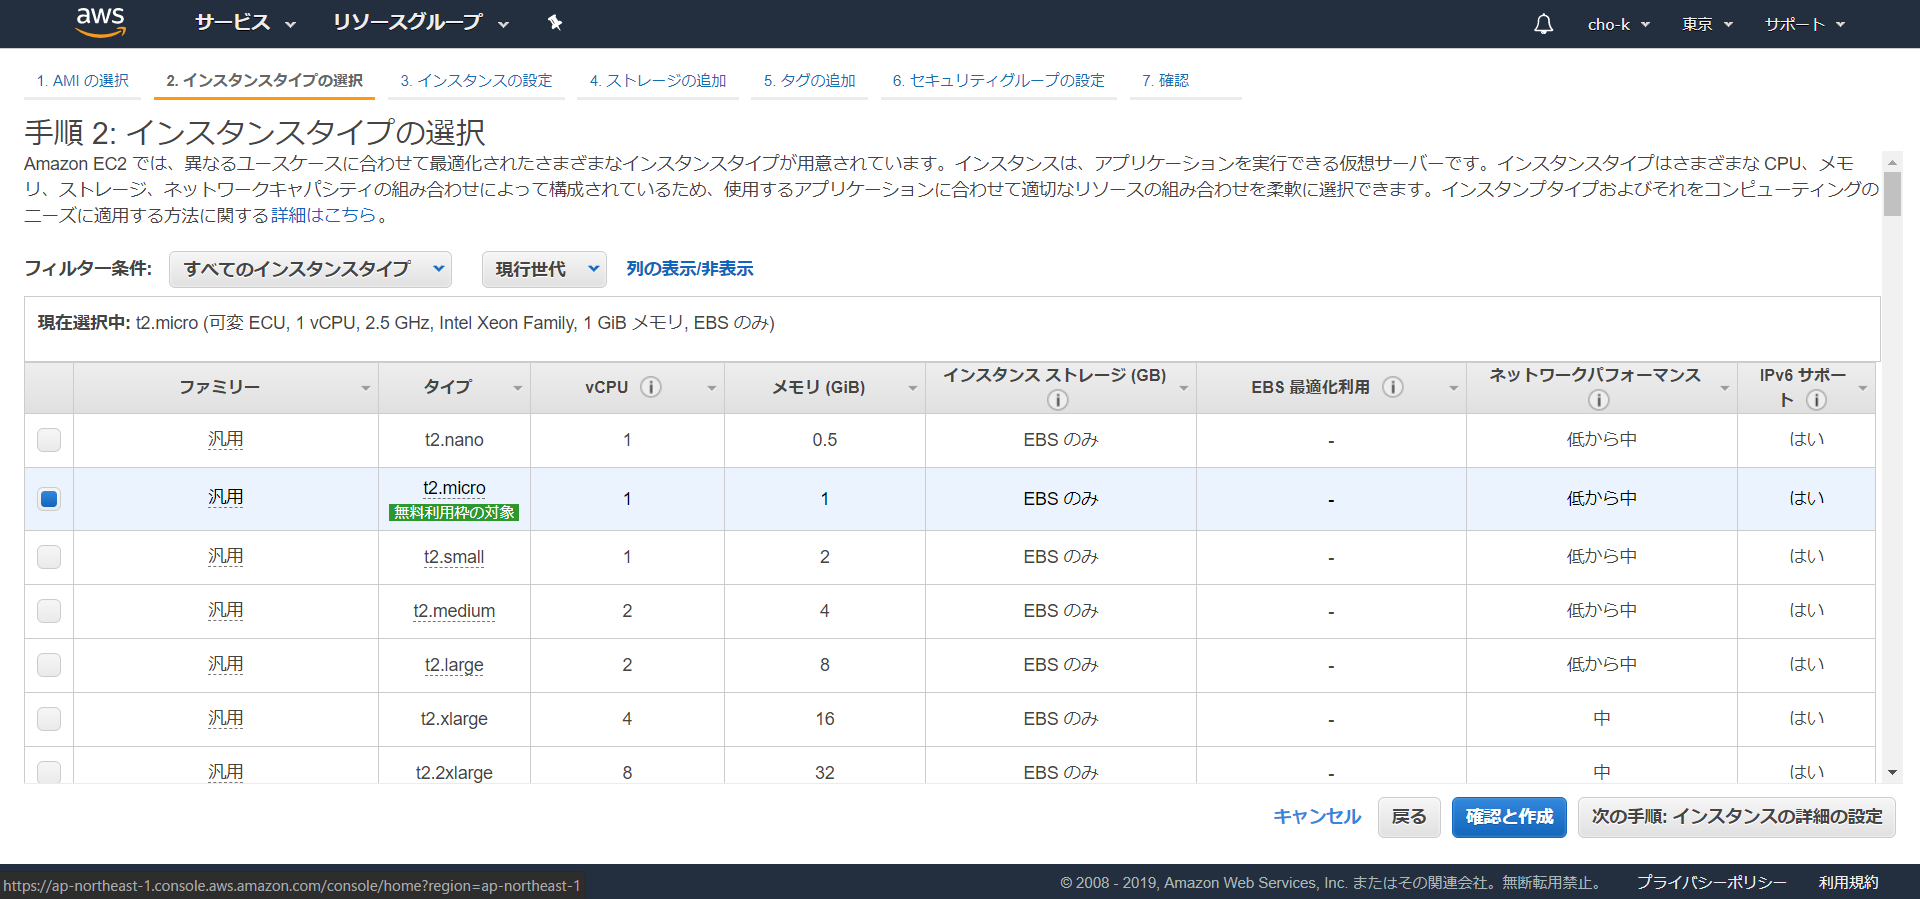Click the t2.2xlarge type name
1920x899 pixels.
click(x=454, y=773)
